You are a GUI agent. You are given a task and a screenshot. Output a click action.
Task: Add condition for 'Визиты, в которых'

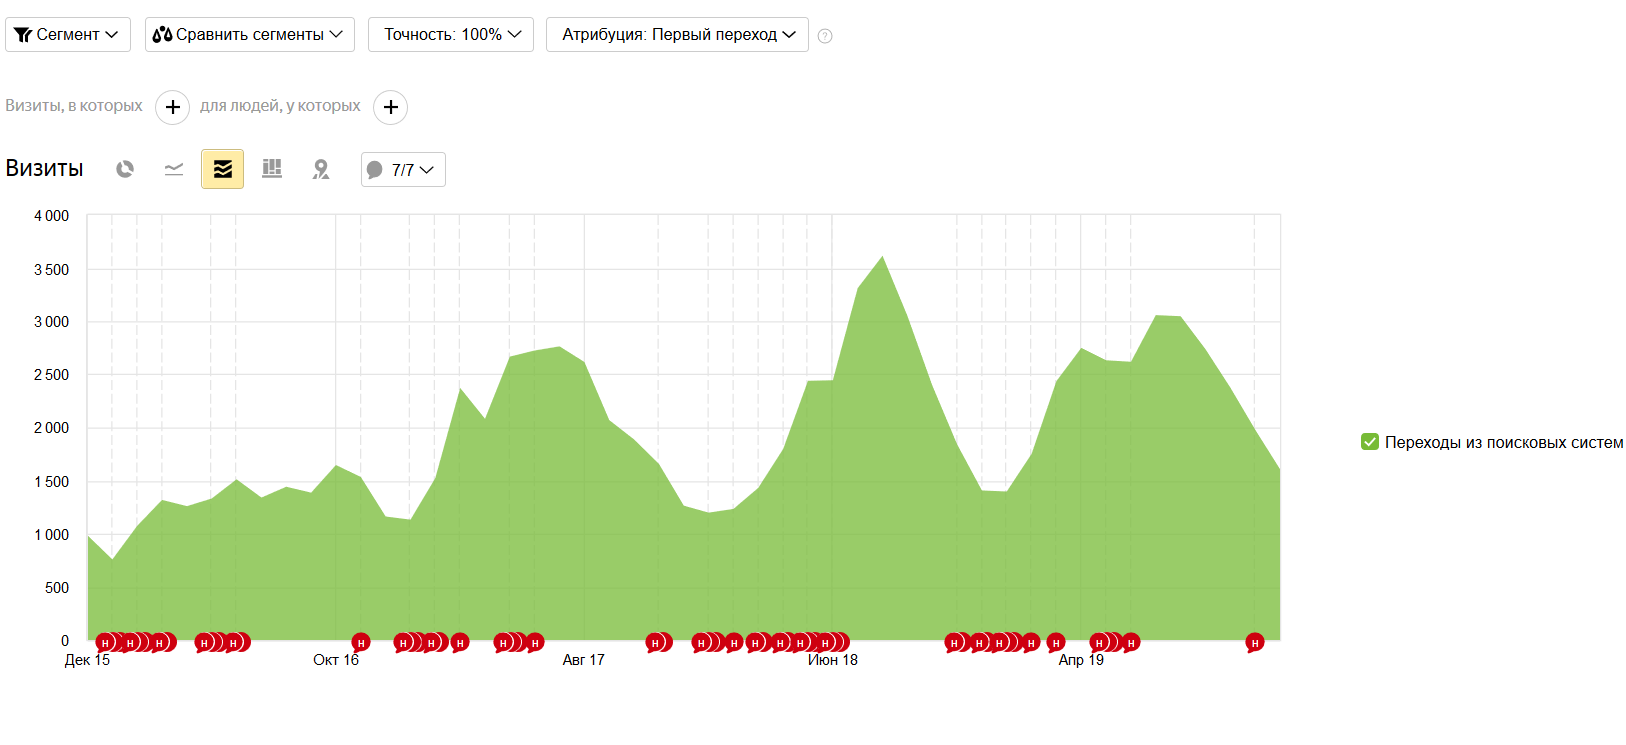172,107
